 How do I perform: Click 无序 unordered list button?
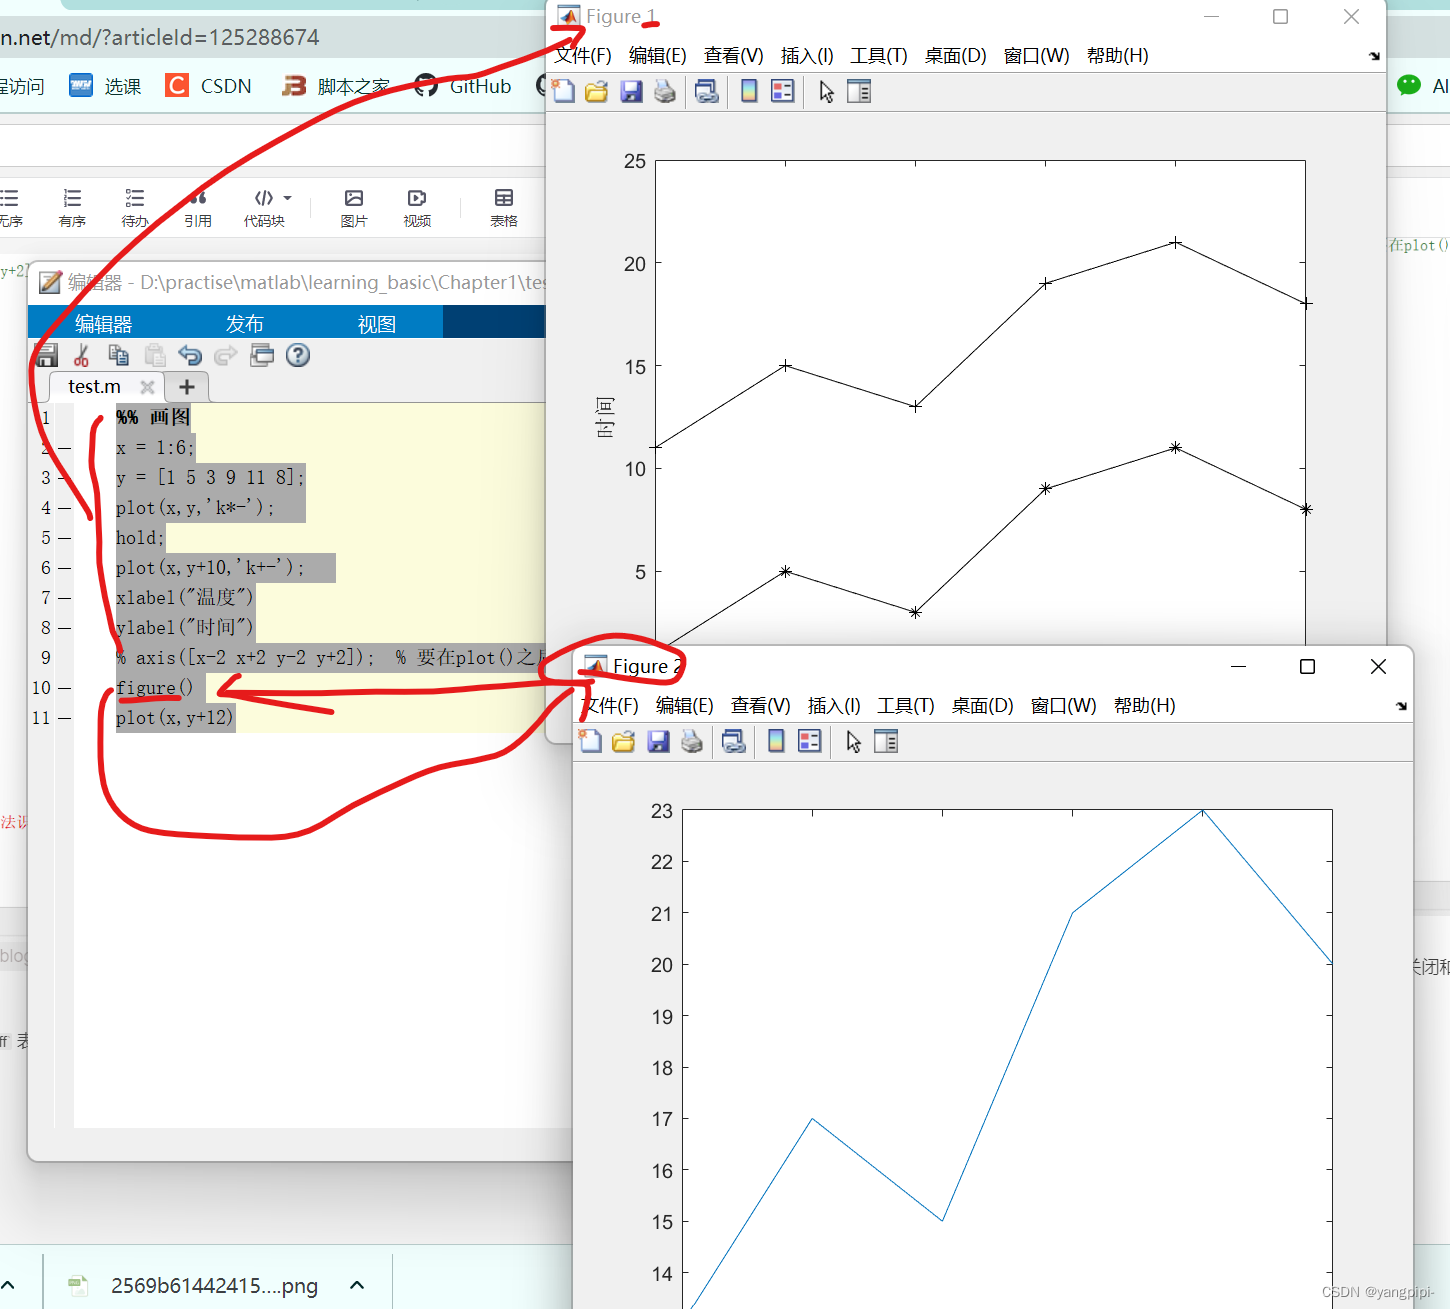click(x=10, y=208)
